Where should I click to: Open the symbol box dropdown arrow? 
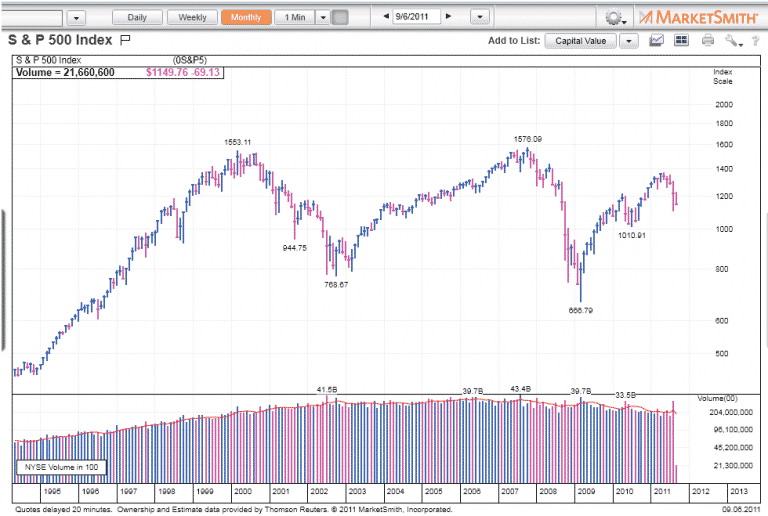pos(78,18)
